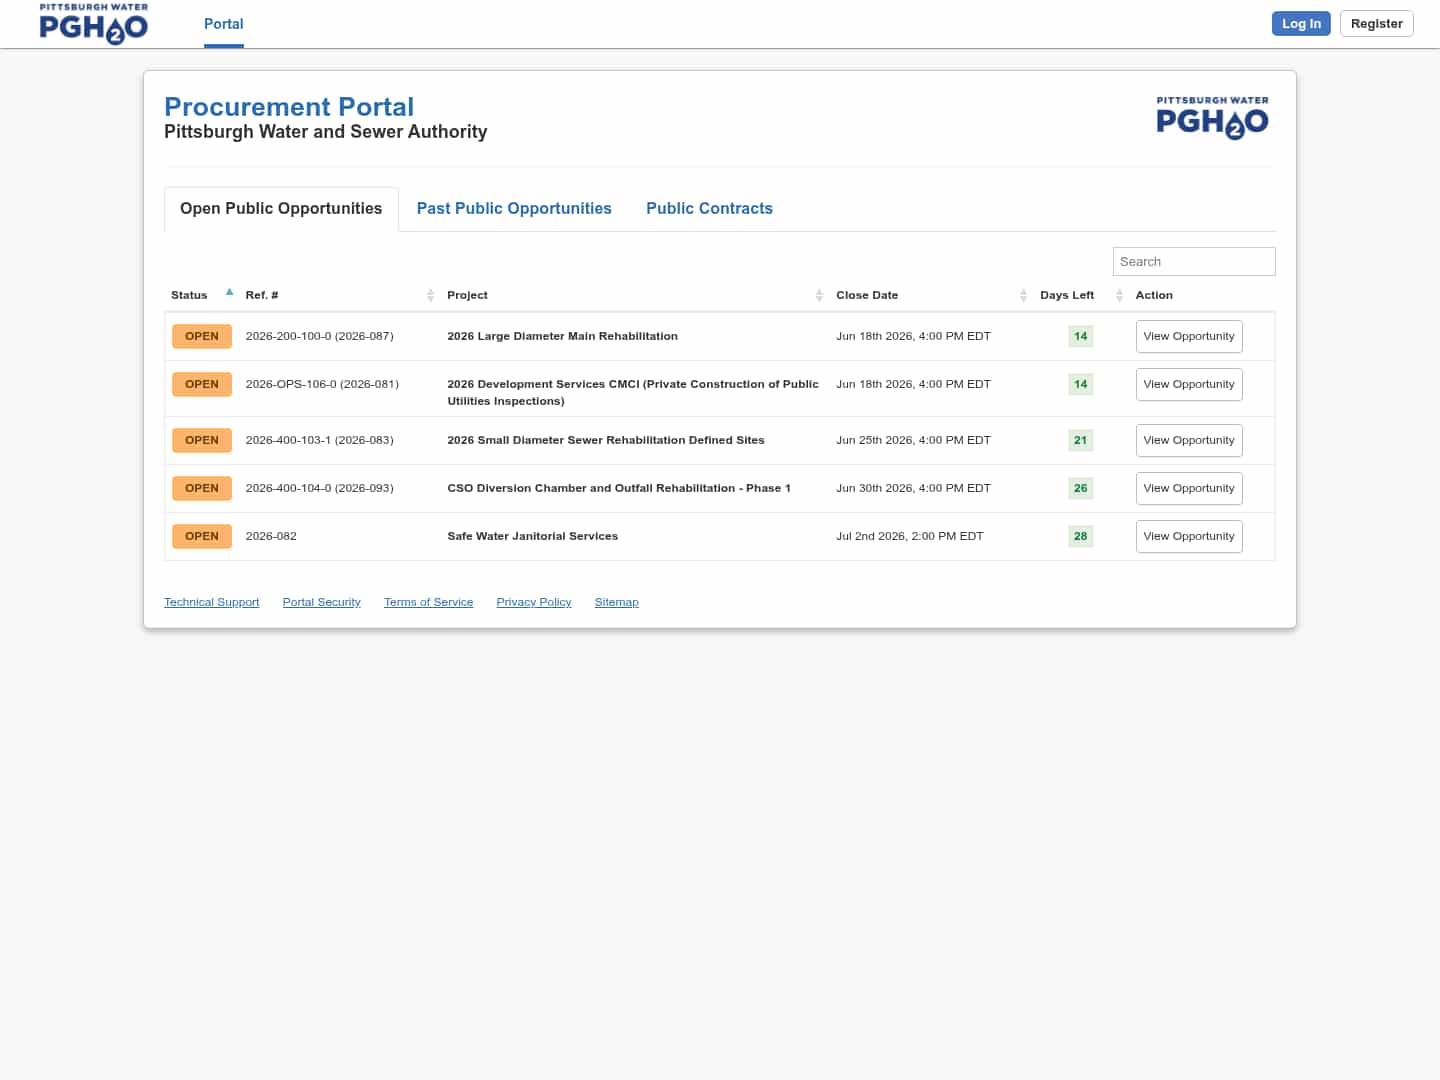This screenshot has width=1440, height=1080.
Task: Sort by Ref. # using its sort arrows
Action: [x=430, y=295]
